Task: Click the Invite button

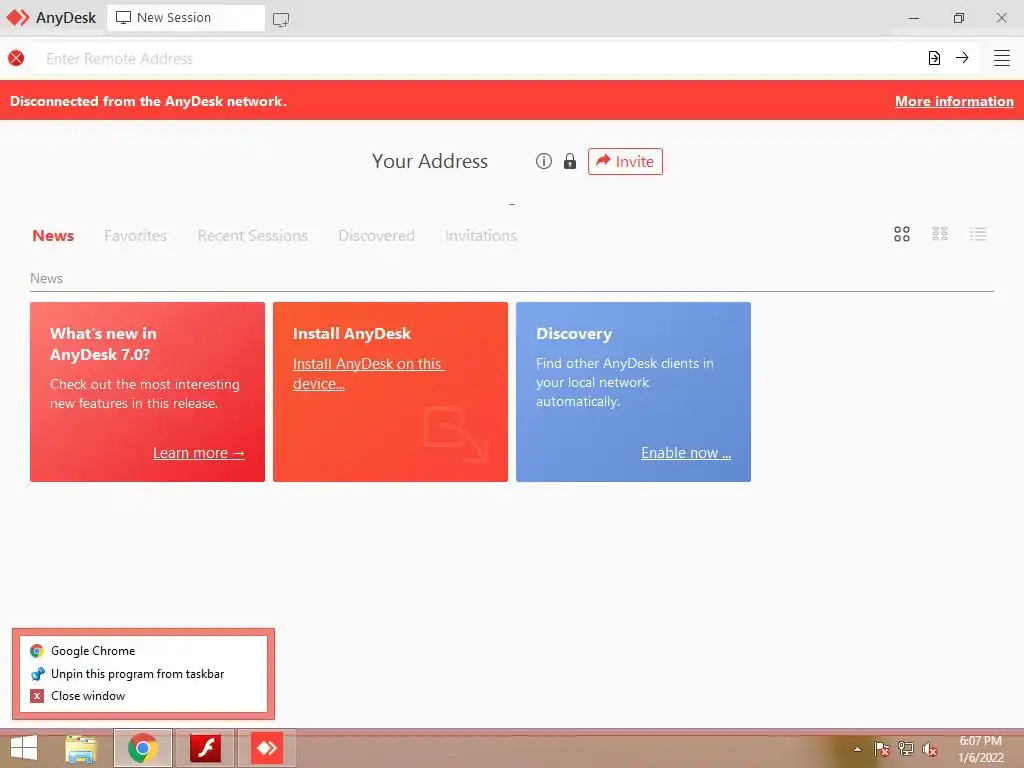Action: click(x=625, y=161)
